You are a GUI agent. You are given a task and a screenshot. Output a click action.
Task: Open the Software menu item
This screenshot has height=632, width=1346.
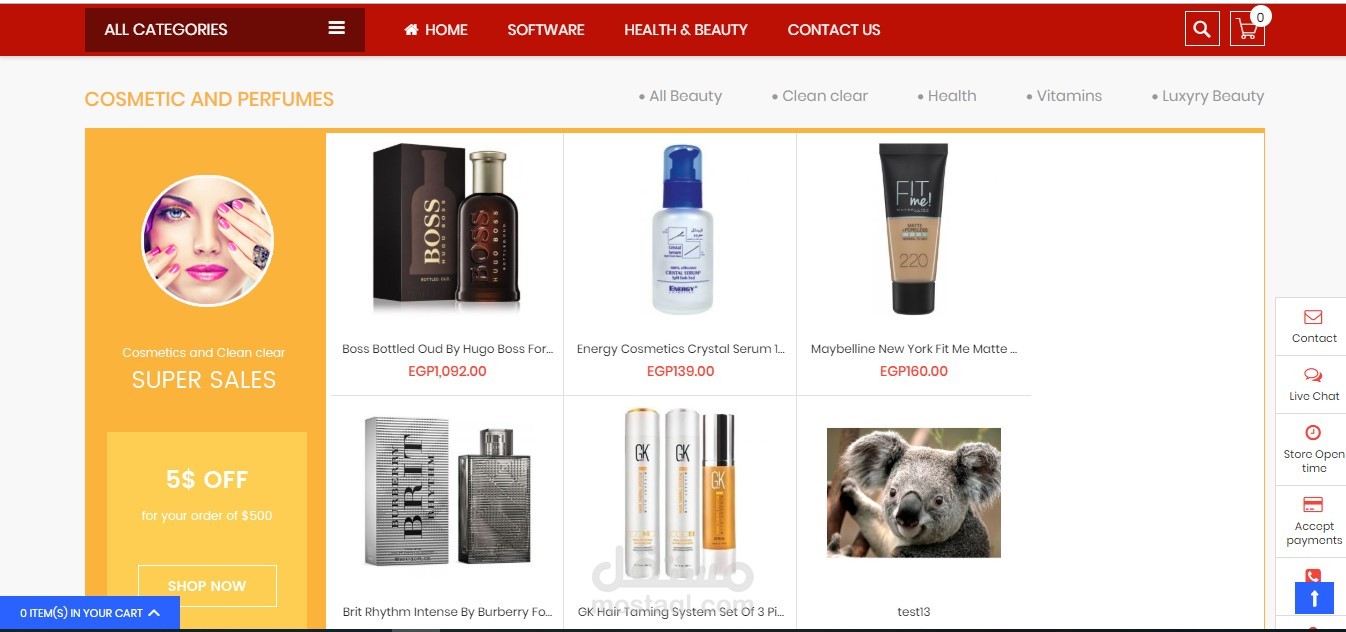tap(546, 30)
